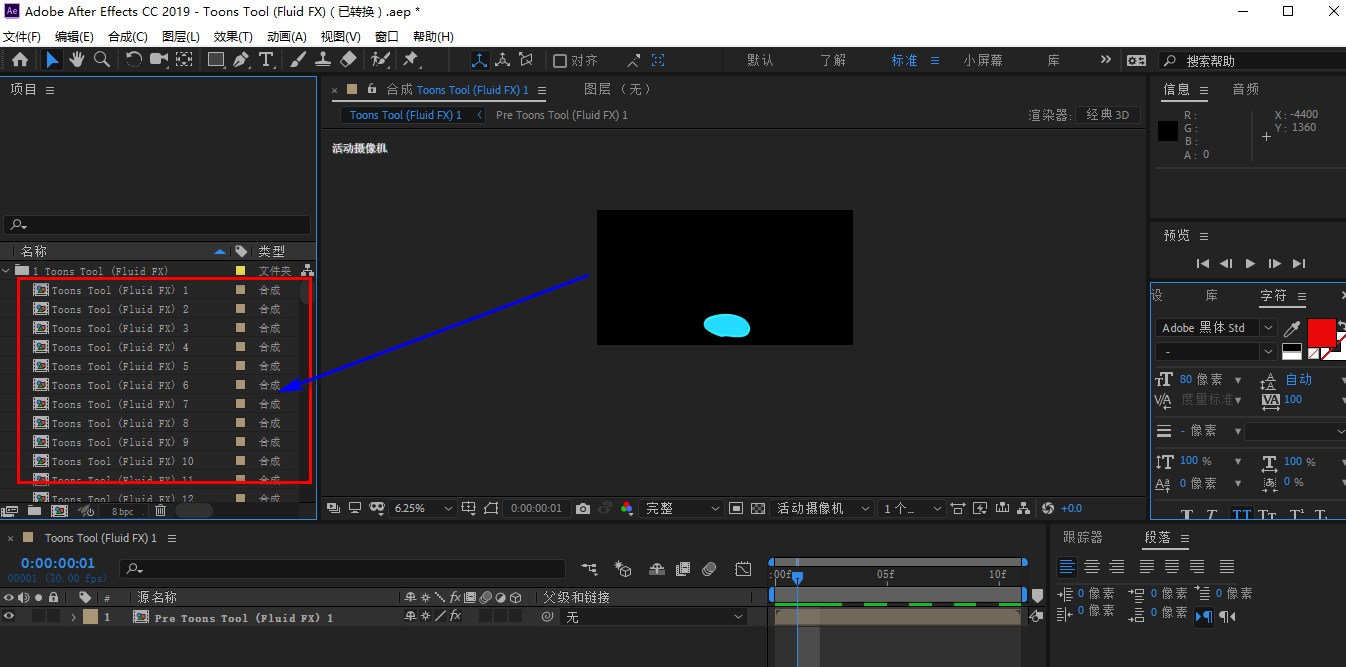Toggle eye visibility for Pre Toons Tool layer
The width and height of the screenshot is (1346, 667).
pos(9,617)
